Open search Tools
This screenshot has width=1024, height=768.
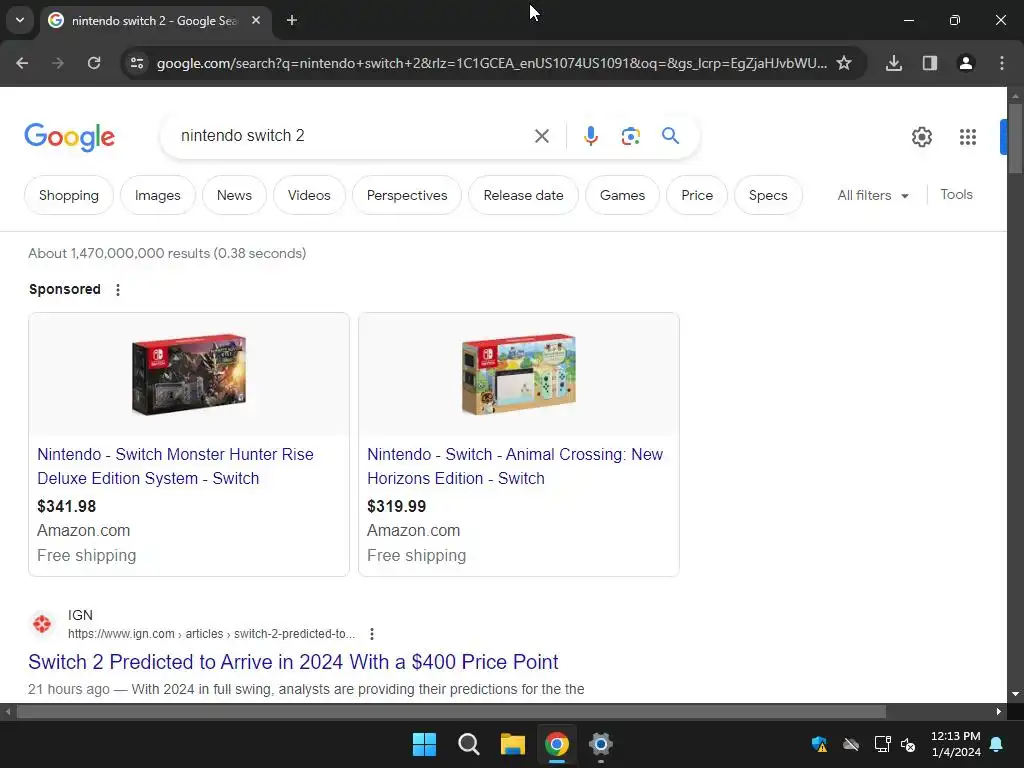coord(956,195)
